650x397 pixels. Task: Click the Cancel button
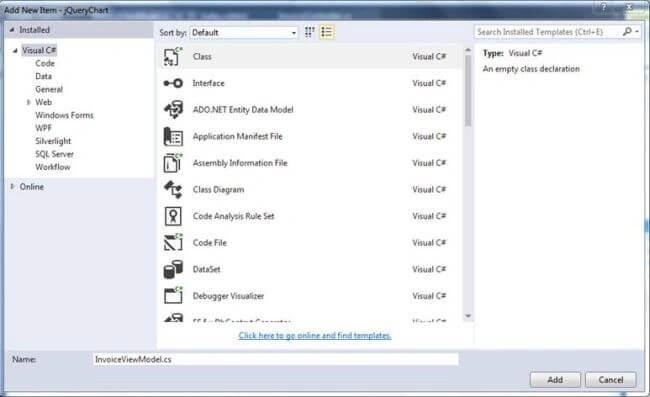[611, 380]
